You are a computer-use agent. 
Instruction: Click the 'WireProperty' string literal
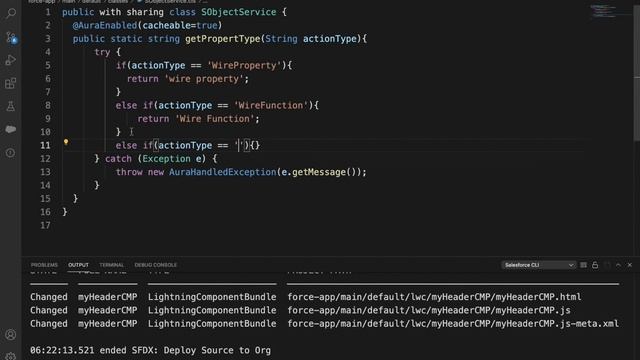[x=244, y=65]
